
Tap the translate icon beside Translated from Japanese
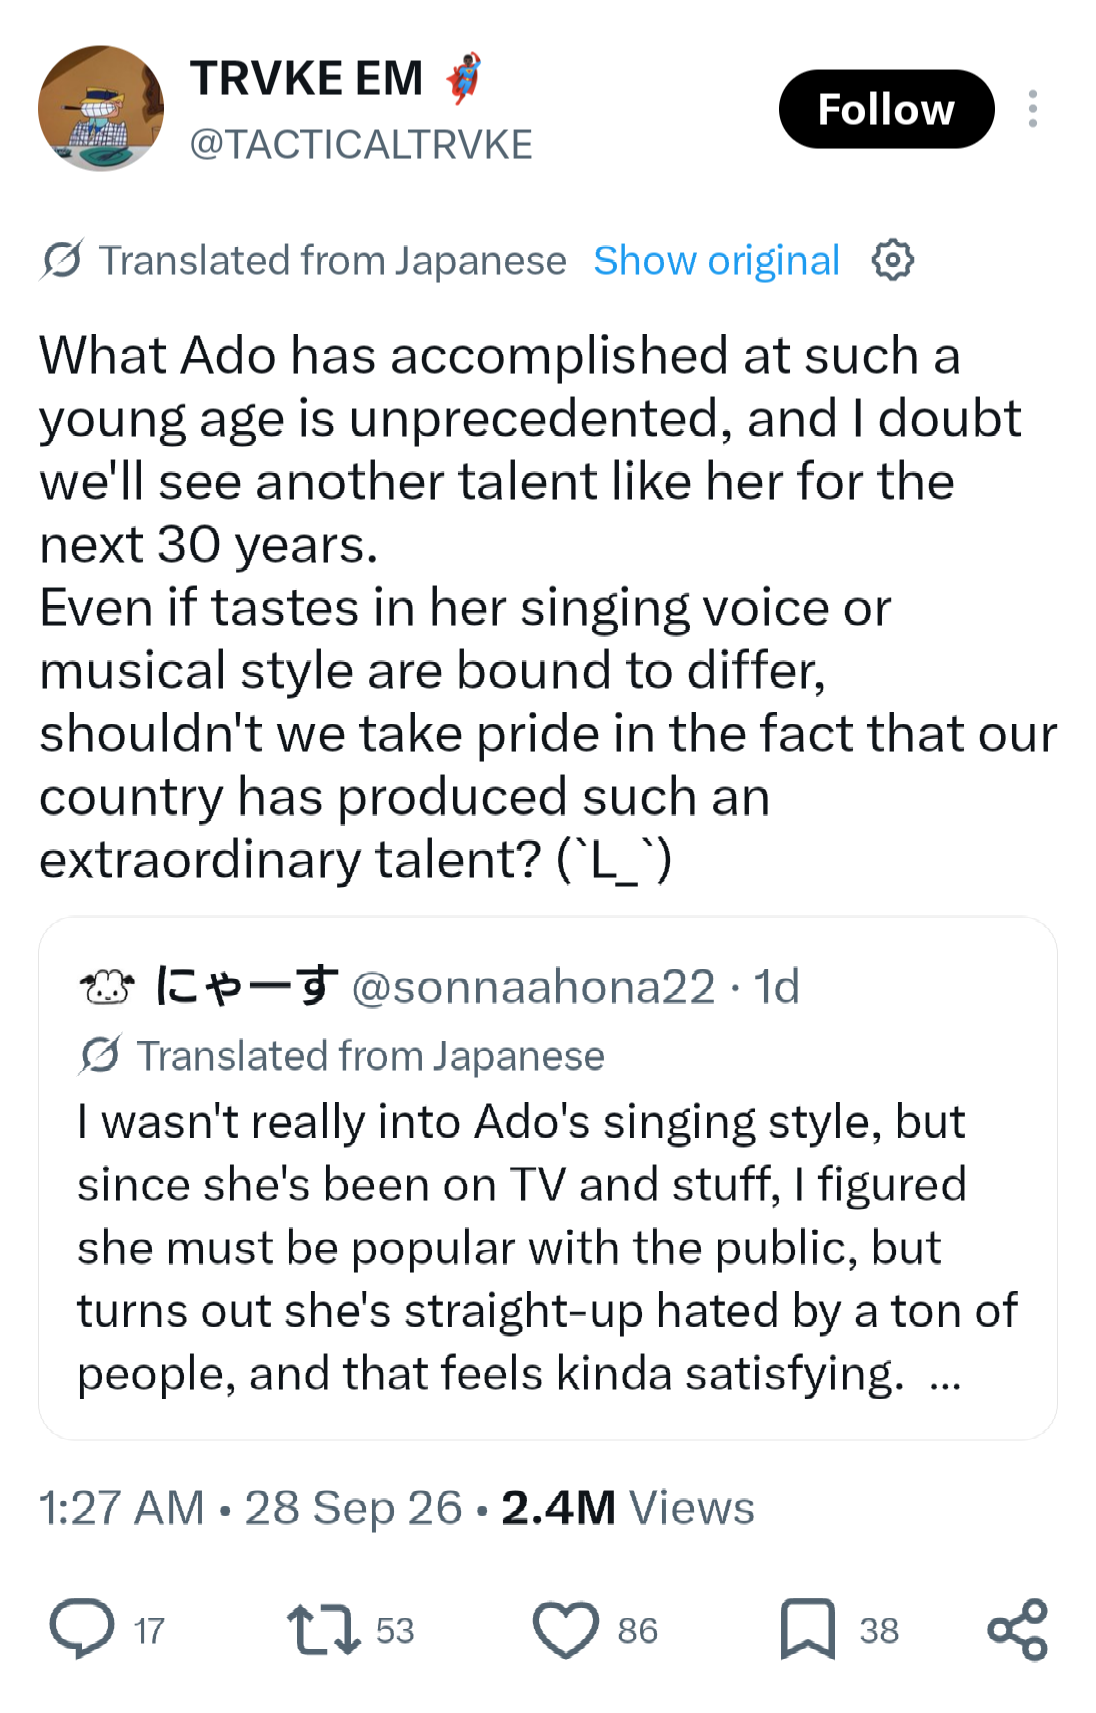pos(62,261)
